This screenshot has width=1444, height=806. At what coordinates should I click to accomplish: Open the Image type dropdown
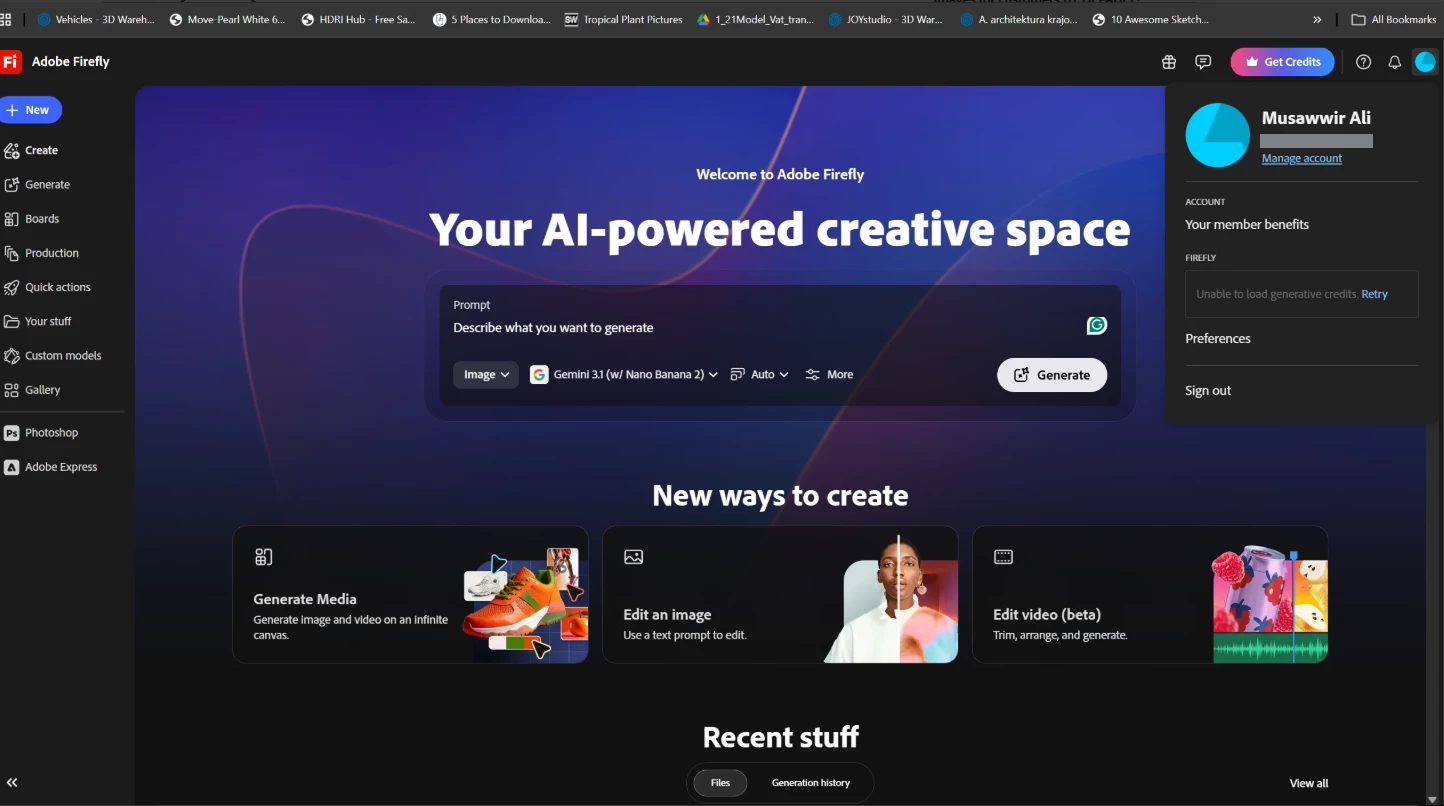point(486,375)
